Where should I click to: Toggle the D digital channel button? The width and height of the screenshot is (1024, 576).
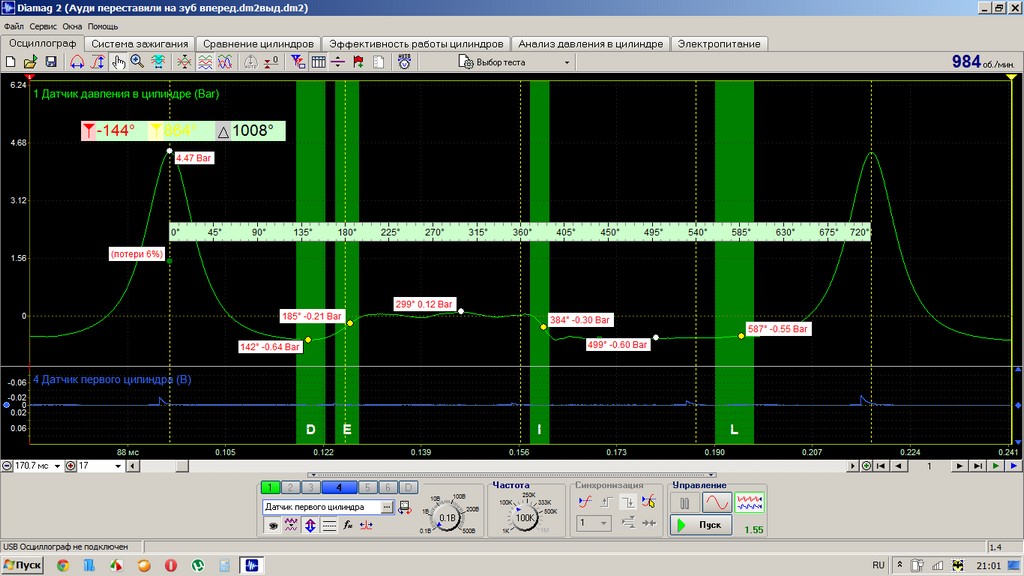(408, 487)
